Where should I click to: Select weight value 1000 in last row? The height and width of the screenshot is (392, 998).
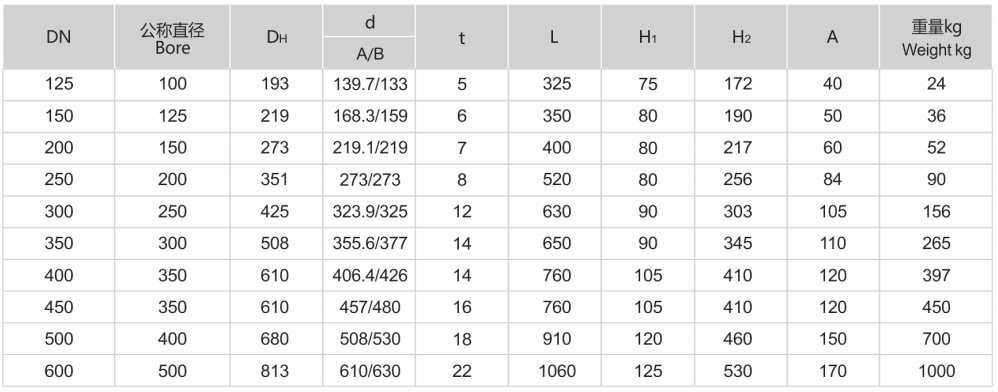coord(936,371)
